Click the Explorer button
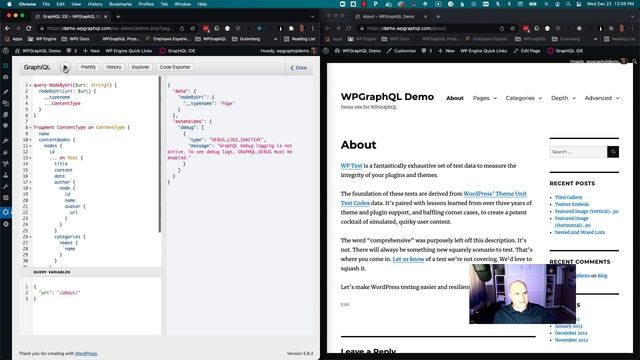Screen dimensions: 640x360 [140, 67]
